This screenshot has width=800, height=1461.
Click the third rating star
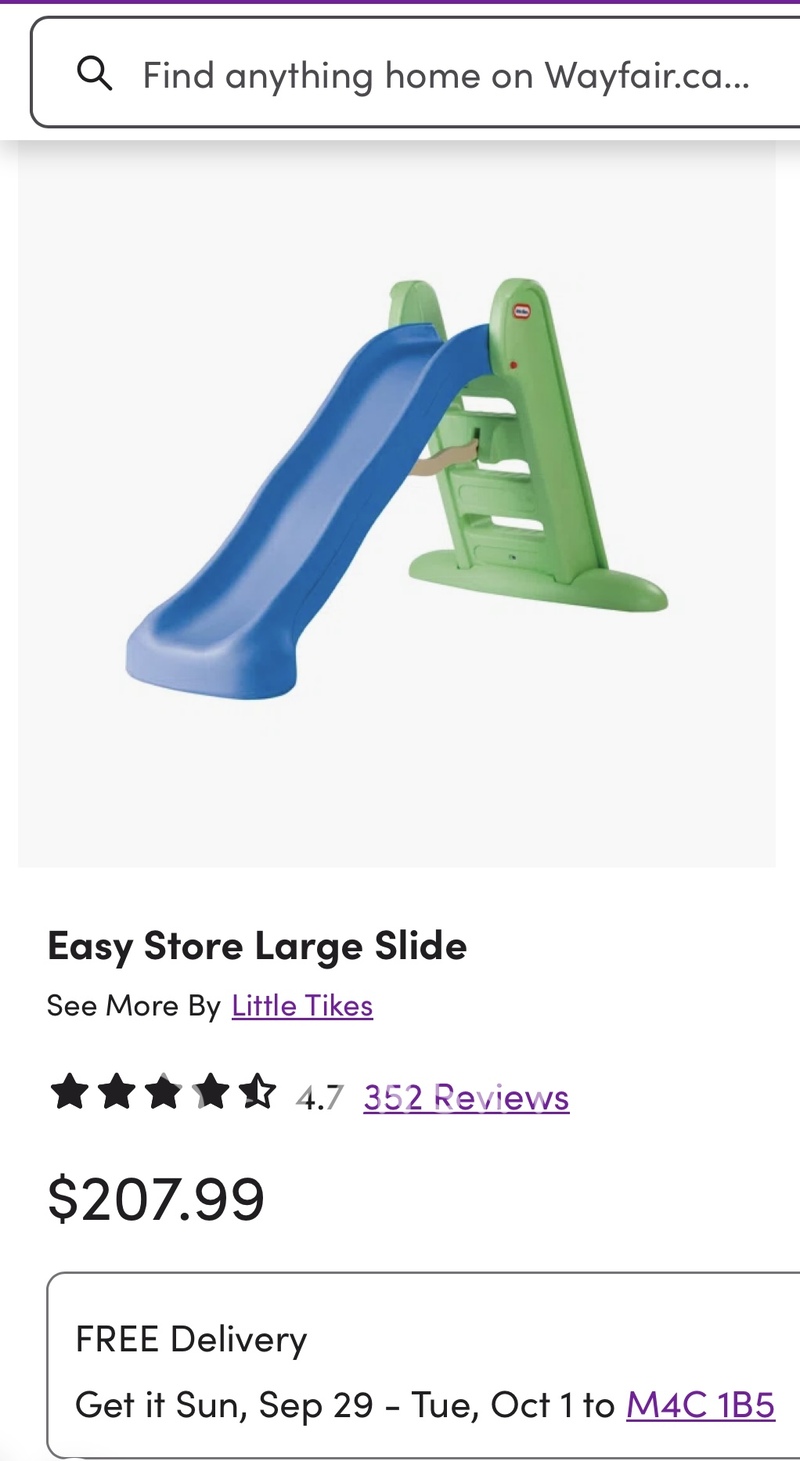click(x=163, y=1092)
